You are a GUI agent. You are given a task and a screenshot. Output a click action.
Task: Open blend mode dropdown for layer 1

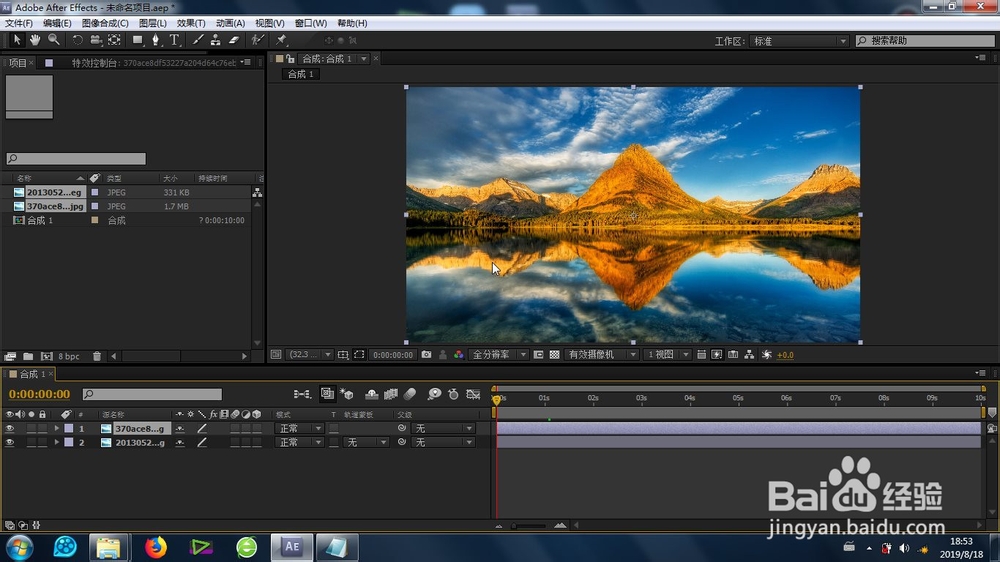(x=299, y=429)
